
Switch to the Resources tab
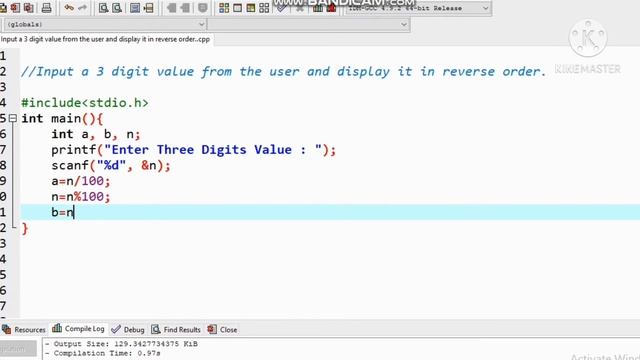click(x=24, y=329)
